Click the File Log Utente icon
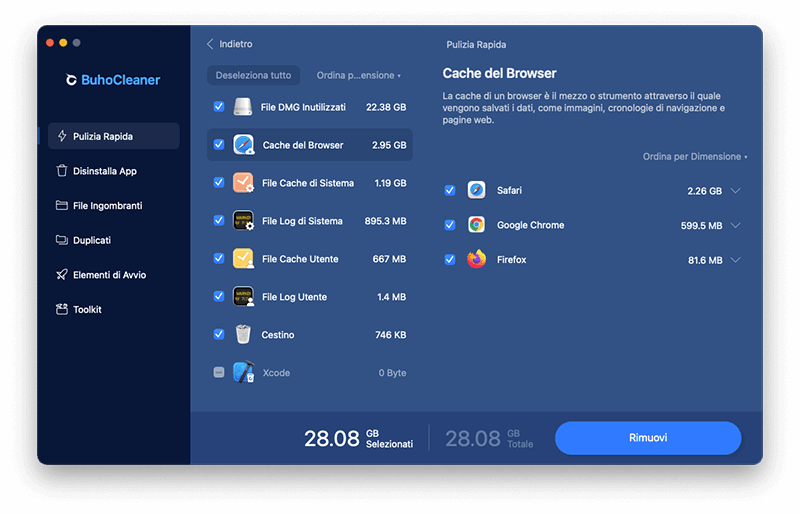Screen dimensions: 800x514 pos(243,297)
